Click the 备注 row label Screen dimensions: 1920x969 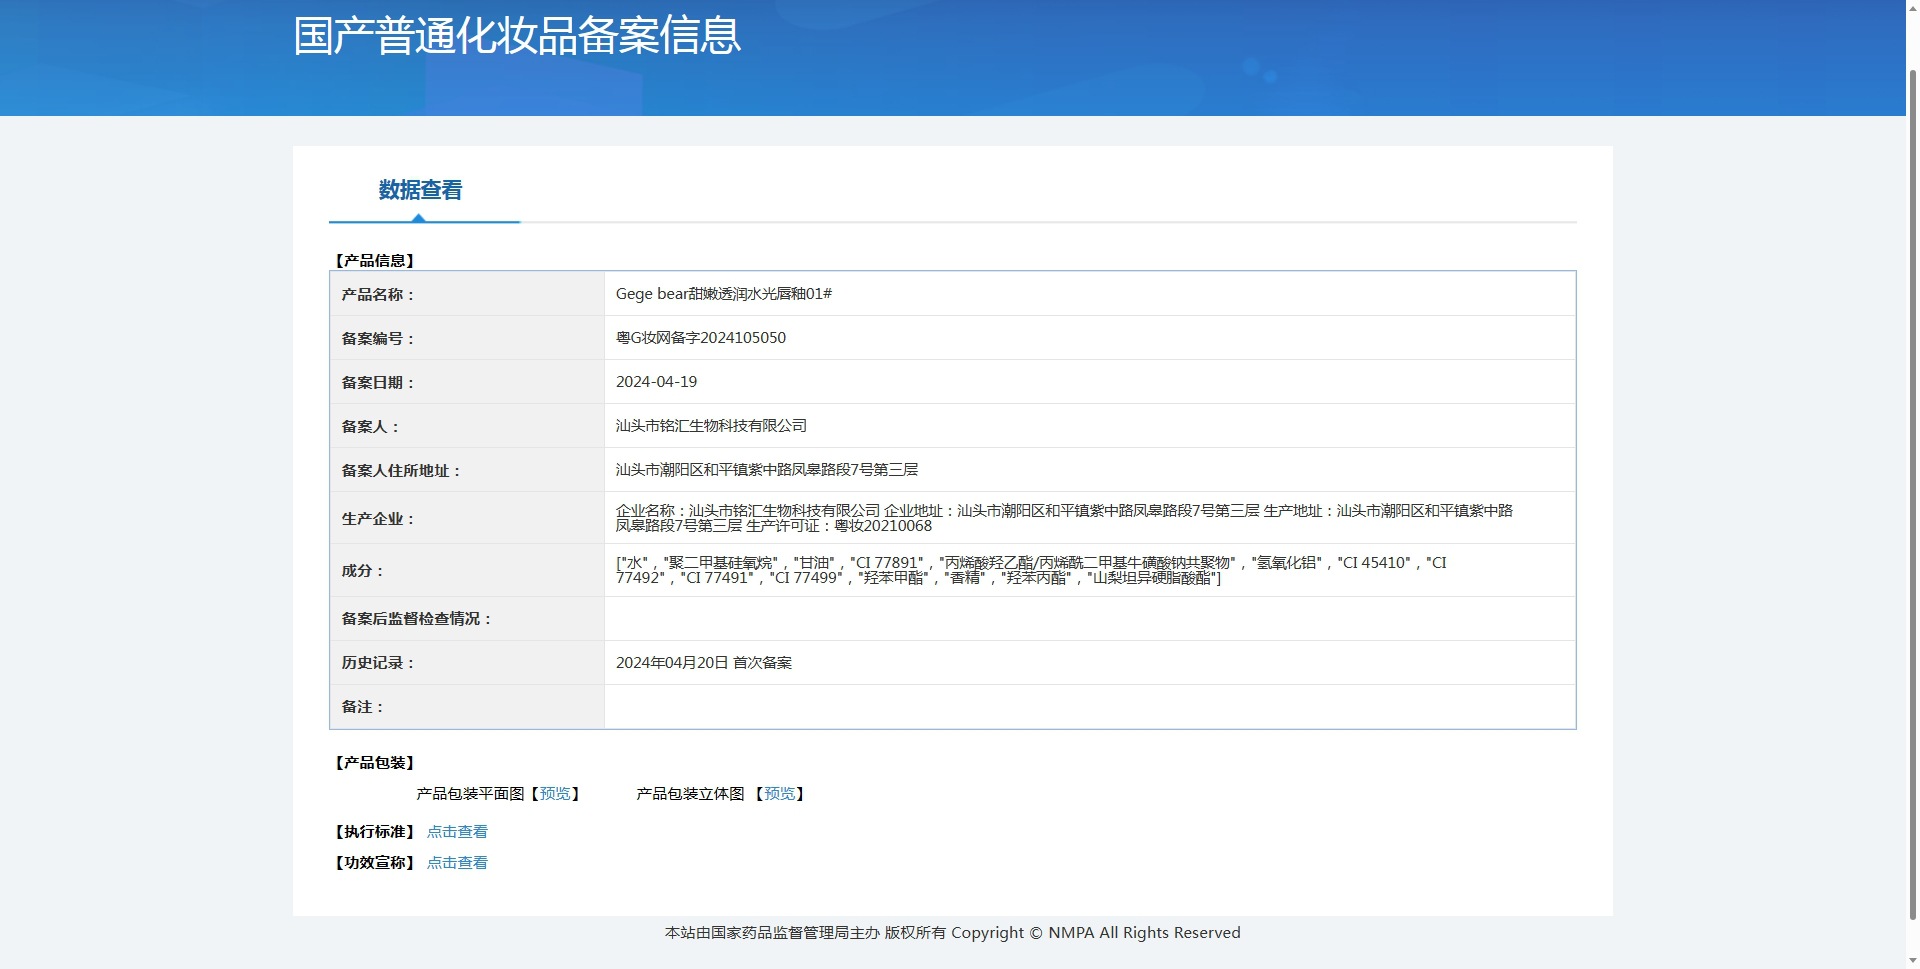point(362,707)
